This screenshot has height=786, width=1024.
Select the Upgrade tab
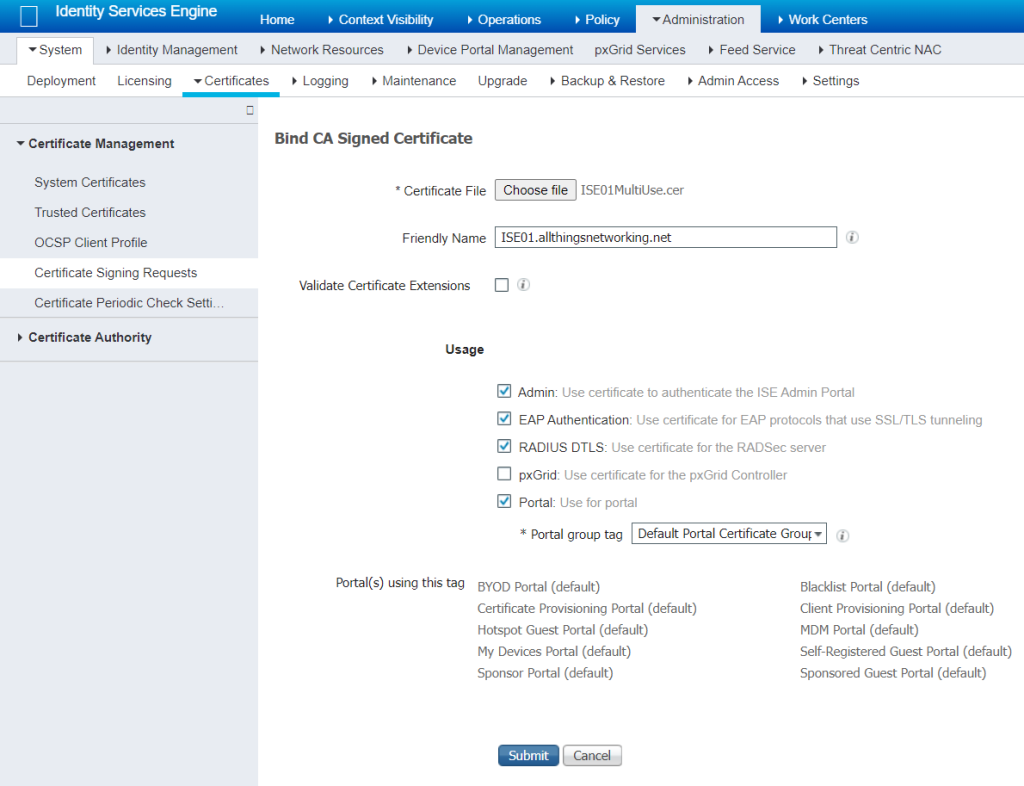(x=502, y=81)
